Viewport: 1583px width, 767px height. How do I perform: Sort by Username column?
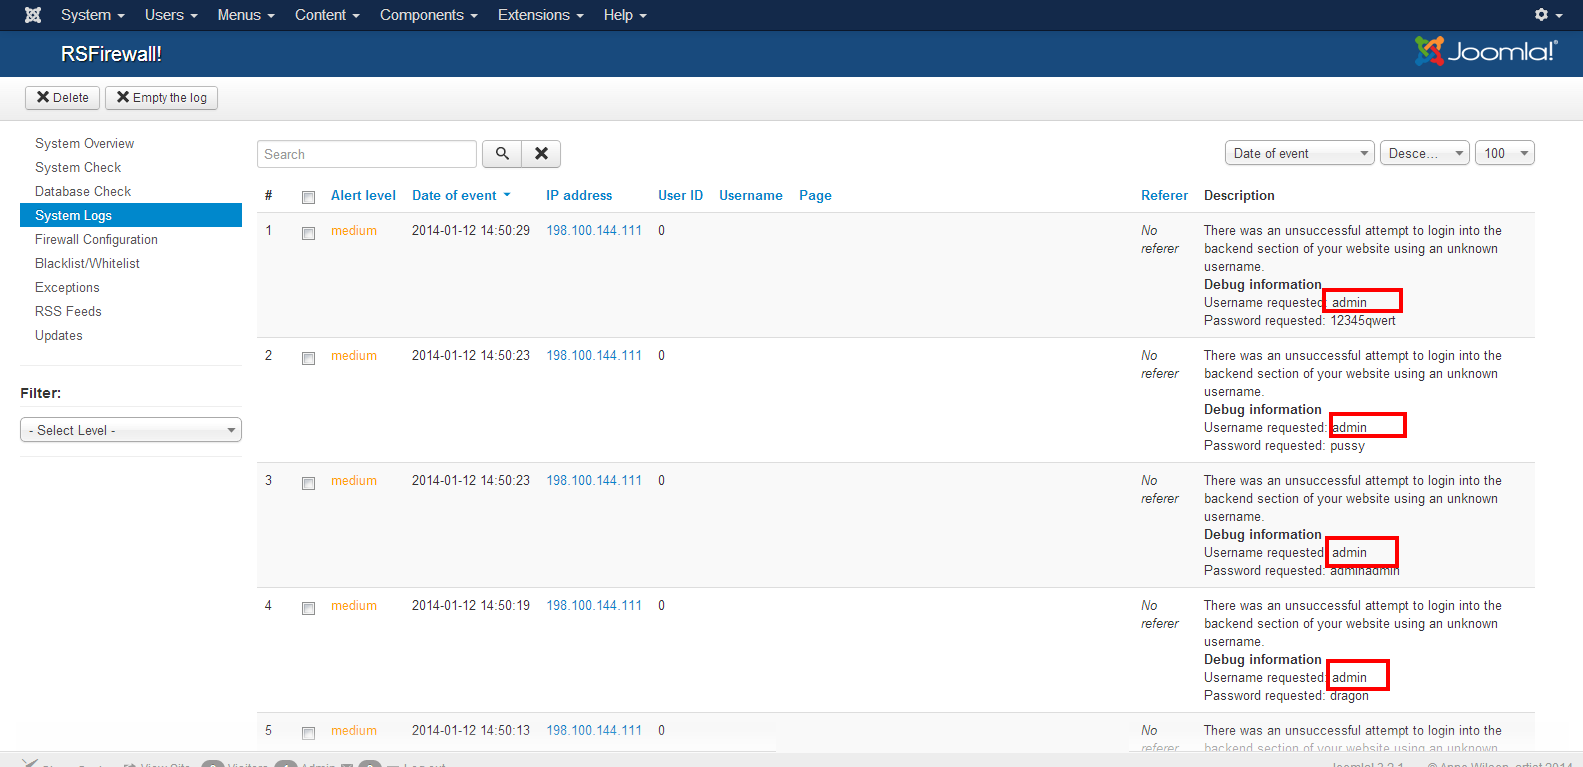point(751,195)
